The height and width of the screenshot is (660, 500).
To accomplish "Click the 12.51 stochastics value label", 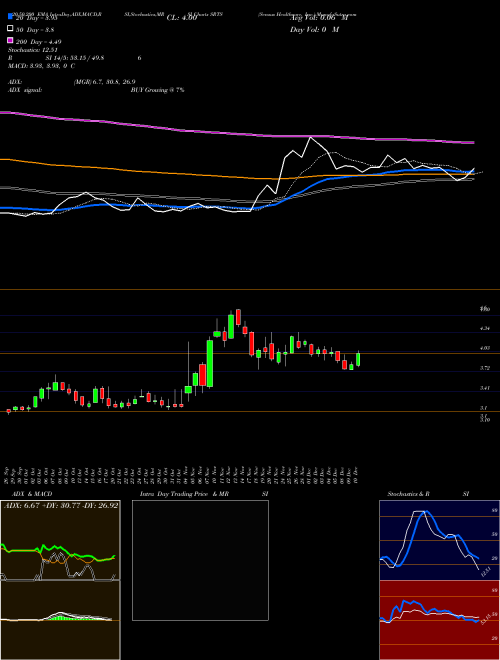I will point(487,572).
